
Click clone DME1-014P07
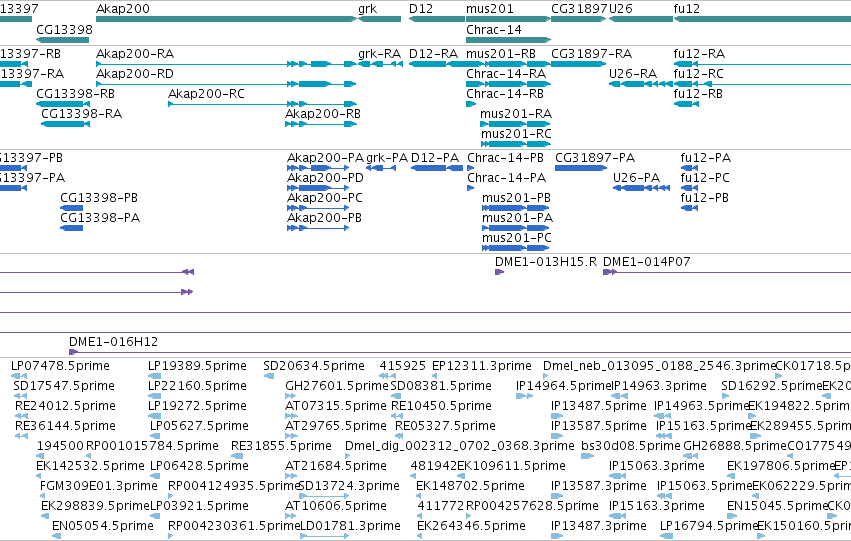727,272
